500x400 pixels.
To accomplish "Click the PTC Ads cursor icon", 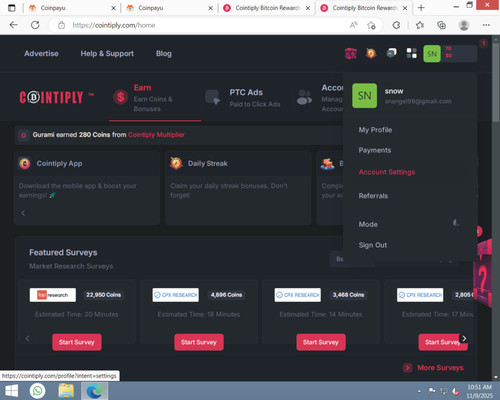I will [x=212, y=97].
